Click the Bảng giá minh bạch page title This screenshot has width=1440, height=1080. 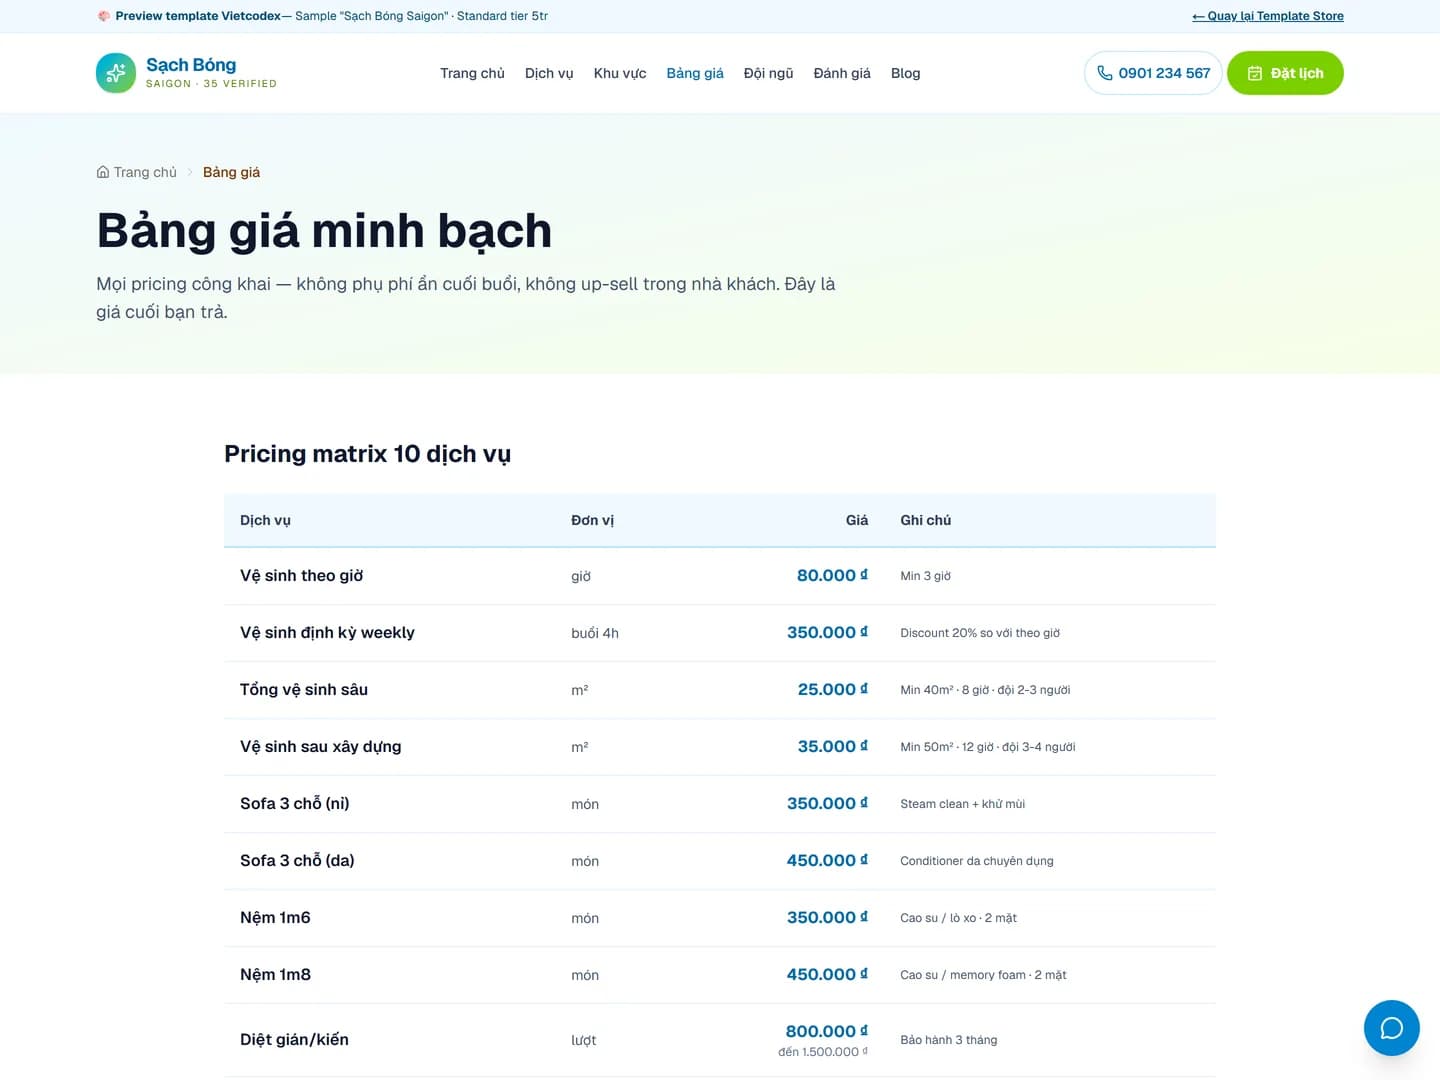point(324,231)
